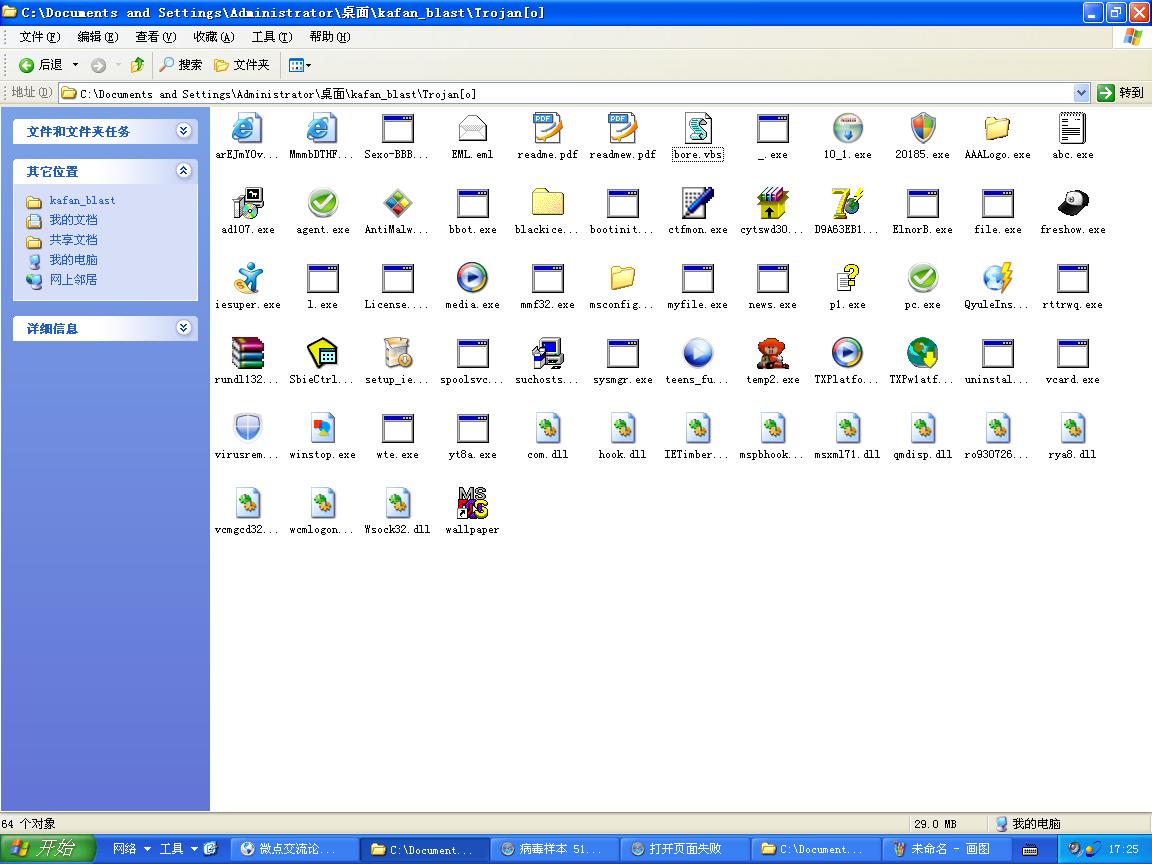Select the ctfmon.exe pen icon
1152x864 pixels.
(697, 204)
